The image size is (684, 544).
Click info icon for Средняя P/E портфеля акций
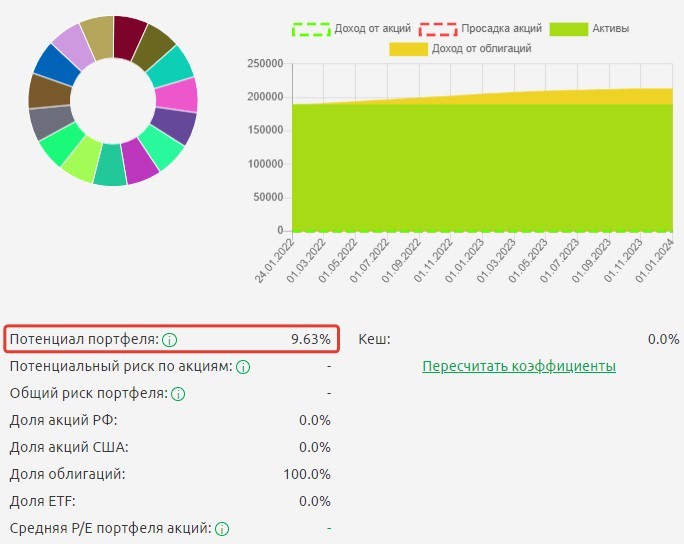[222, 529]
